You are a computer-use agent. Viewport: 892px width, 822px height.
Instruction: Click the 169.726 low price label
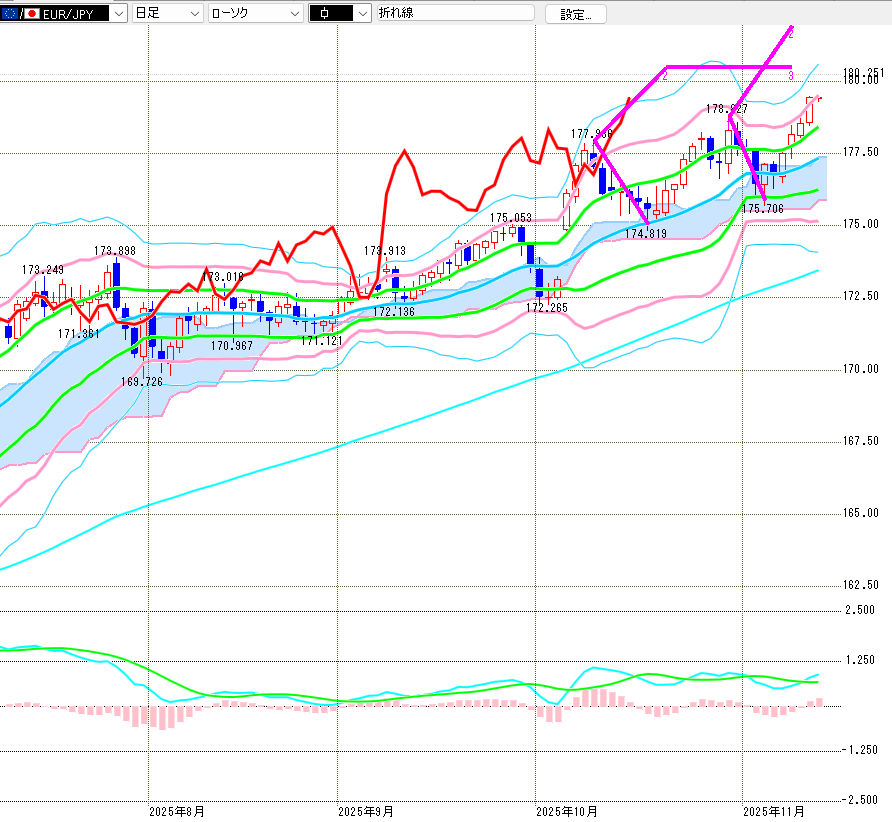(142, 382)
